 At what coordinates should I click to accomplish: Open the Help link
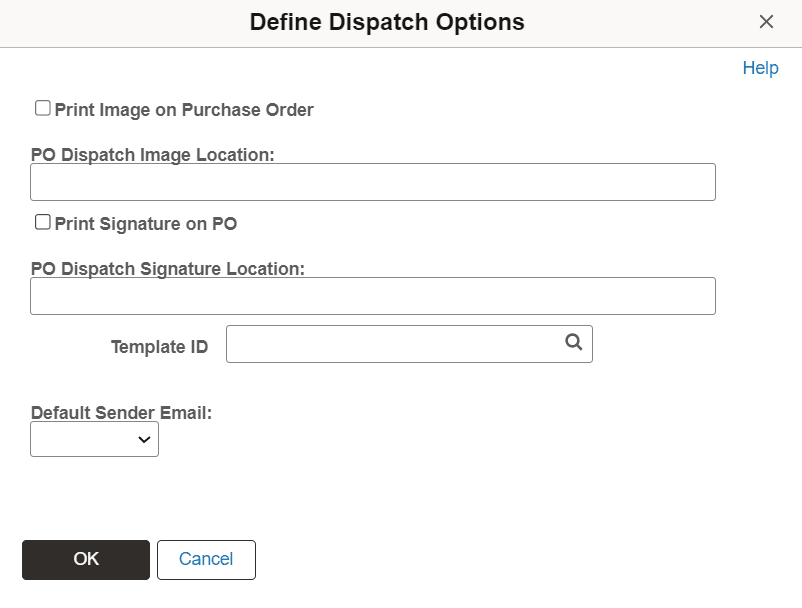point(761,67)
